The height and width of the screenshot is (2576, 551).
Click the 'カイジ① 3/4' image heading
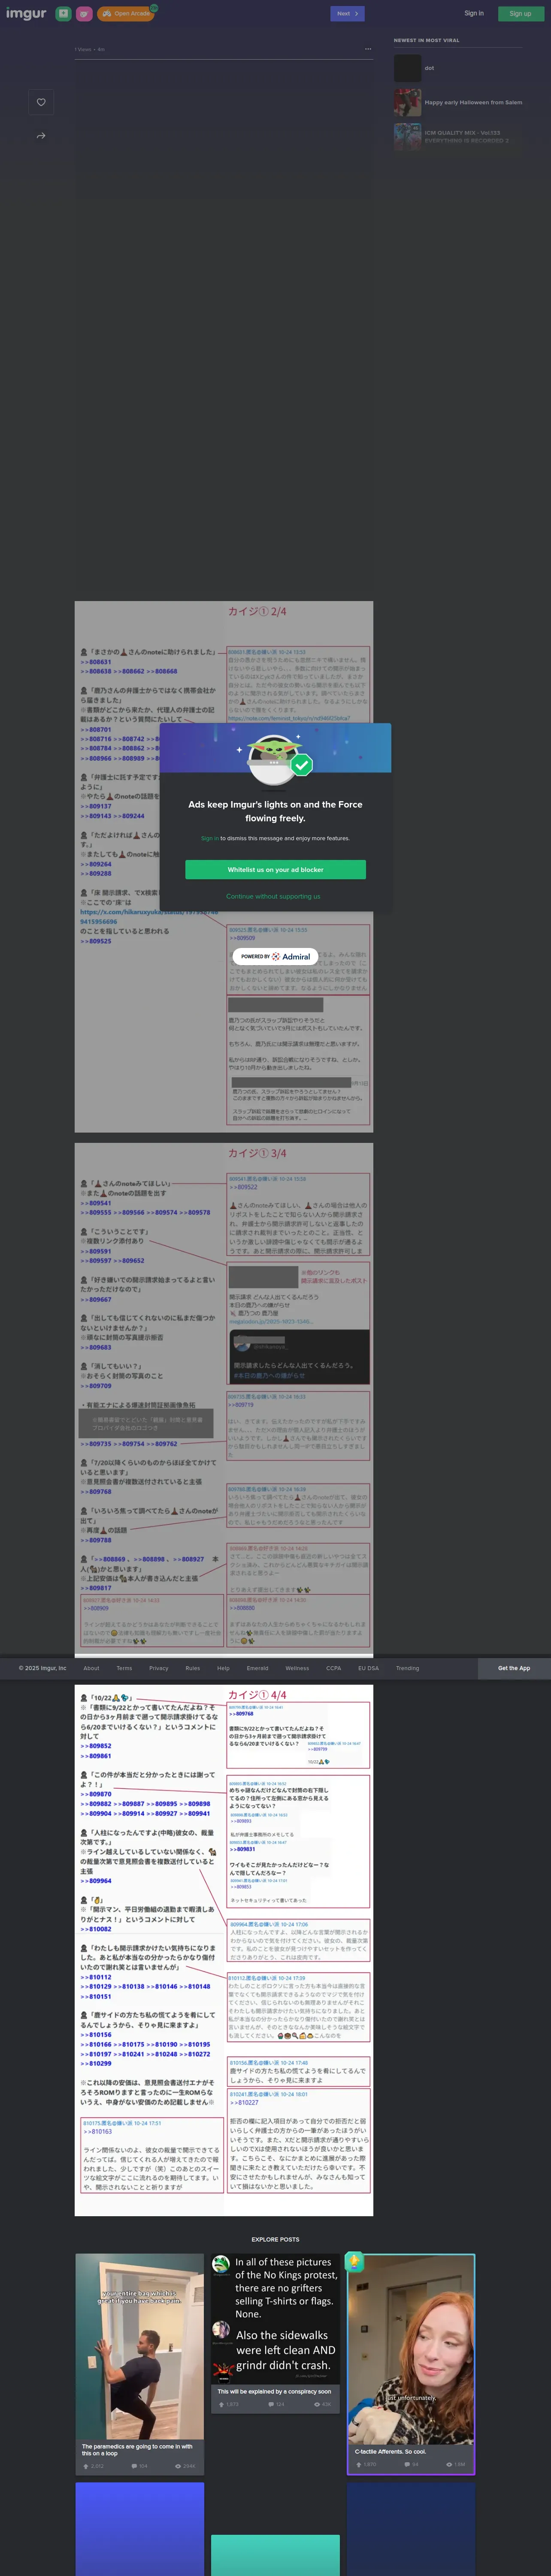click(257, 1153)
